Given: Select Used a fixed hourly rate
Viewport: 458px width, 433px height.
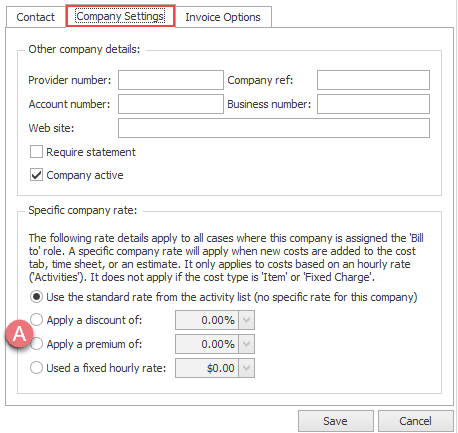Looking at the screenshot, I should (36, 368).
